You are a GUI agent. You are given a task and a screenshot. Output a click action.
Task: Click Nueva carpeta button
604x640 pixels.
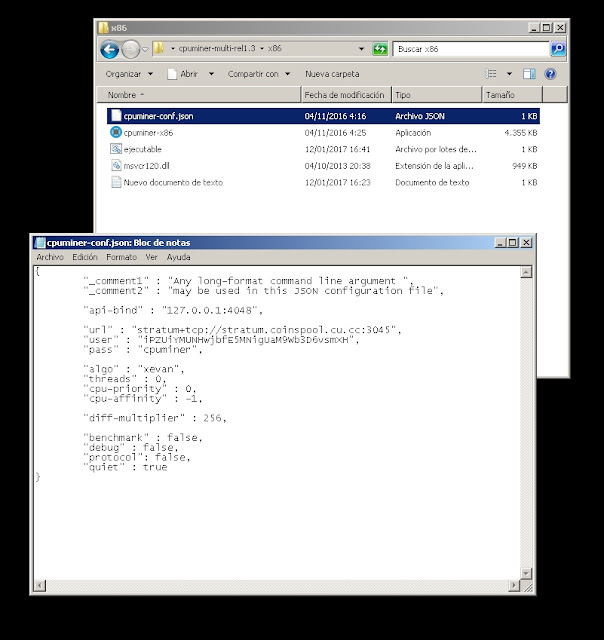click(x=332, y=74)
